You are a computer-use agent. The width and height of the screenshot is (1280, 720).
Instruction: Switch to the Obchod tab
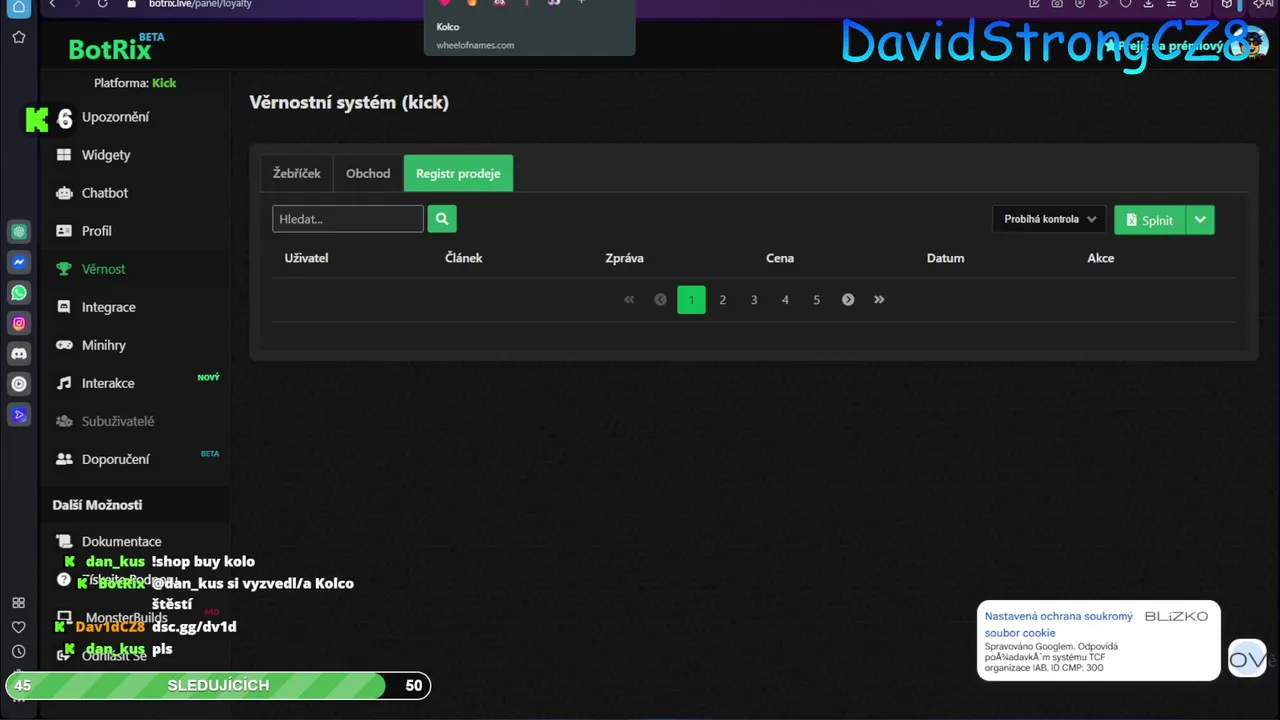[368, 173]
